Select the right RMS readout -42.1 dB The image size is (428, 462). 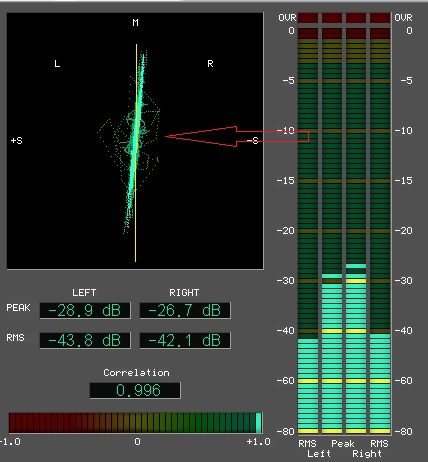pyautogui.click(x=185, y=340)
